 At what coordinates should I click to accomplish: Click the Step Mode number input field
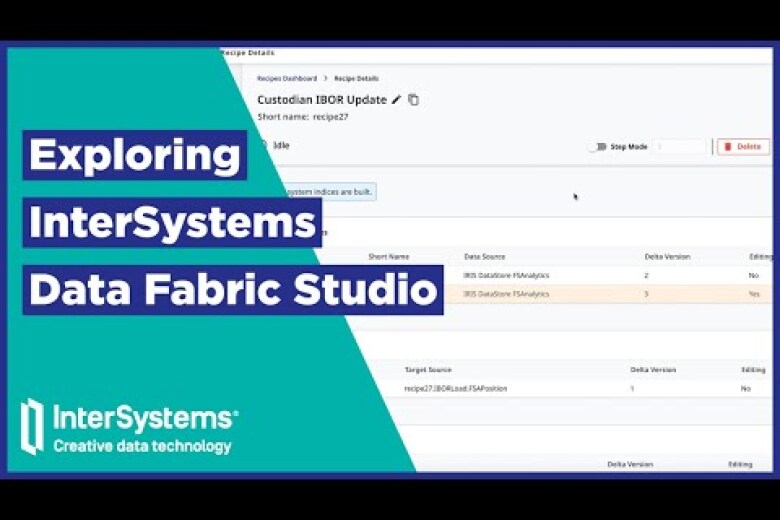[x=680, y=147]
